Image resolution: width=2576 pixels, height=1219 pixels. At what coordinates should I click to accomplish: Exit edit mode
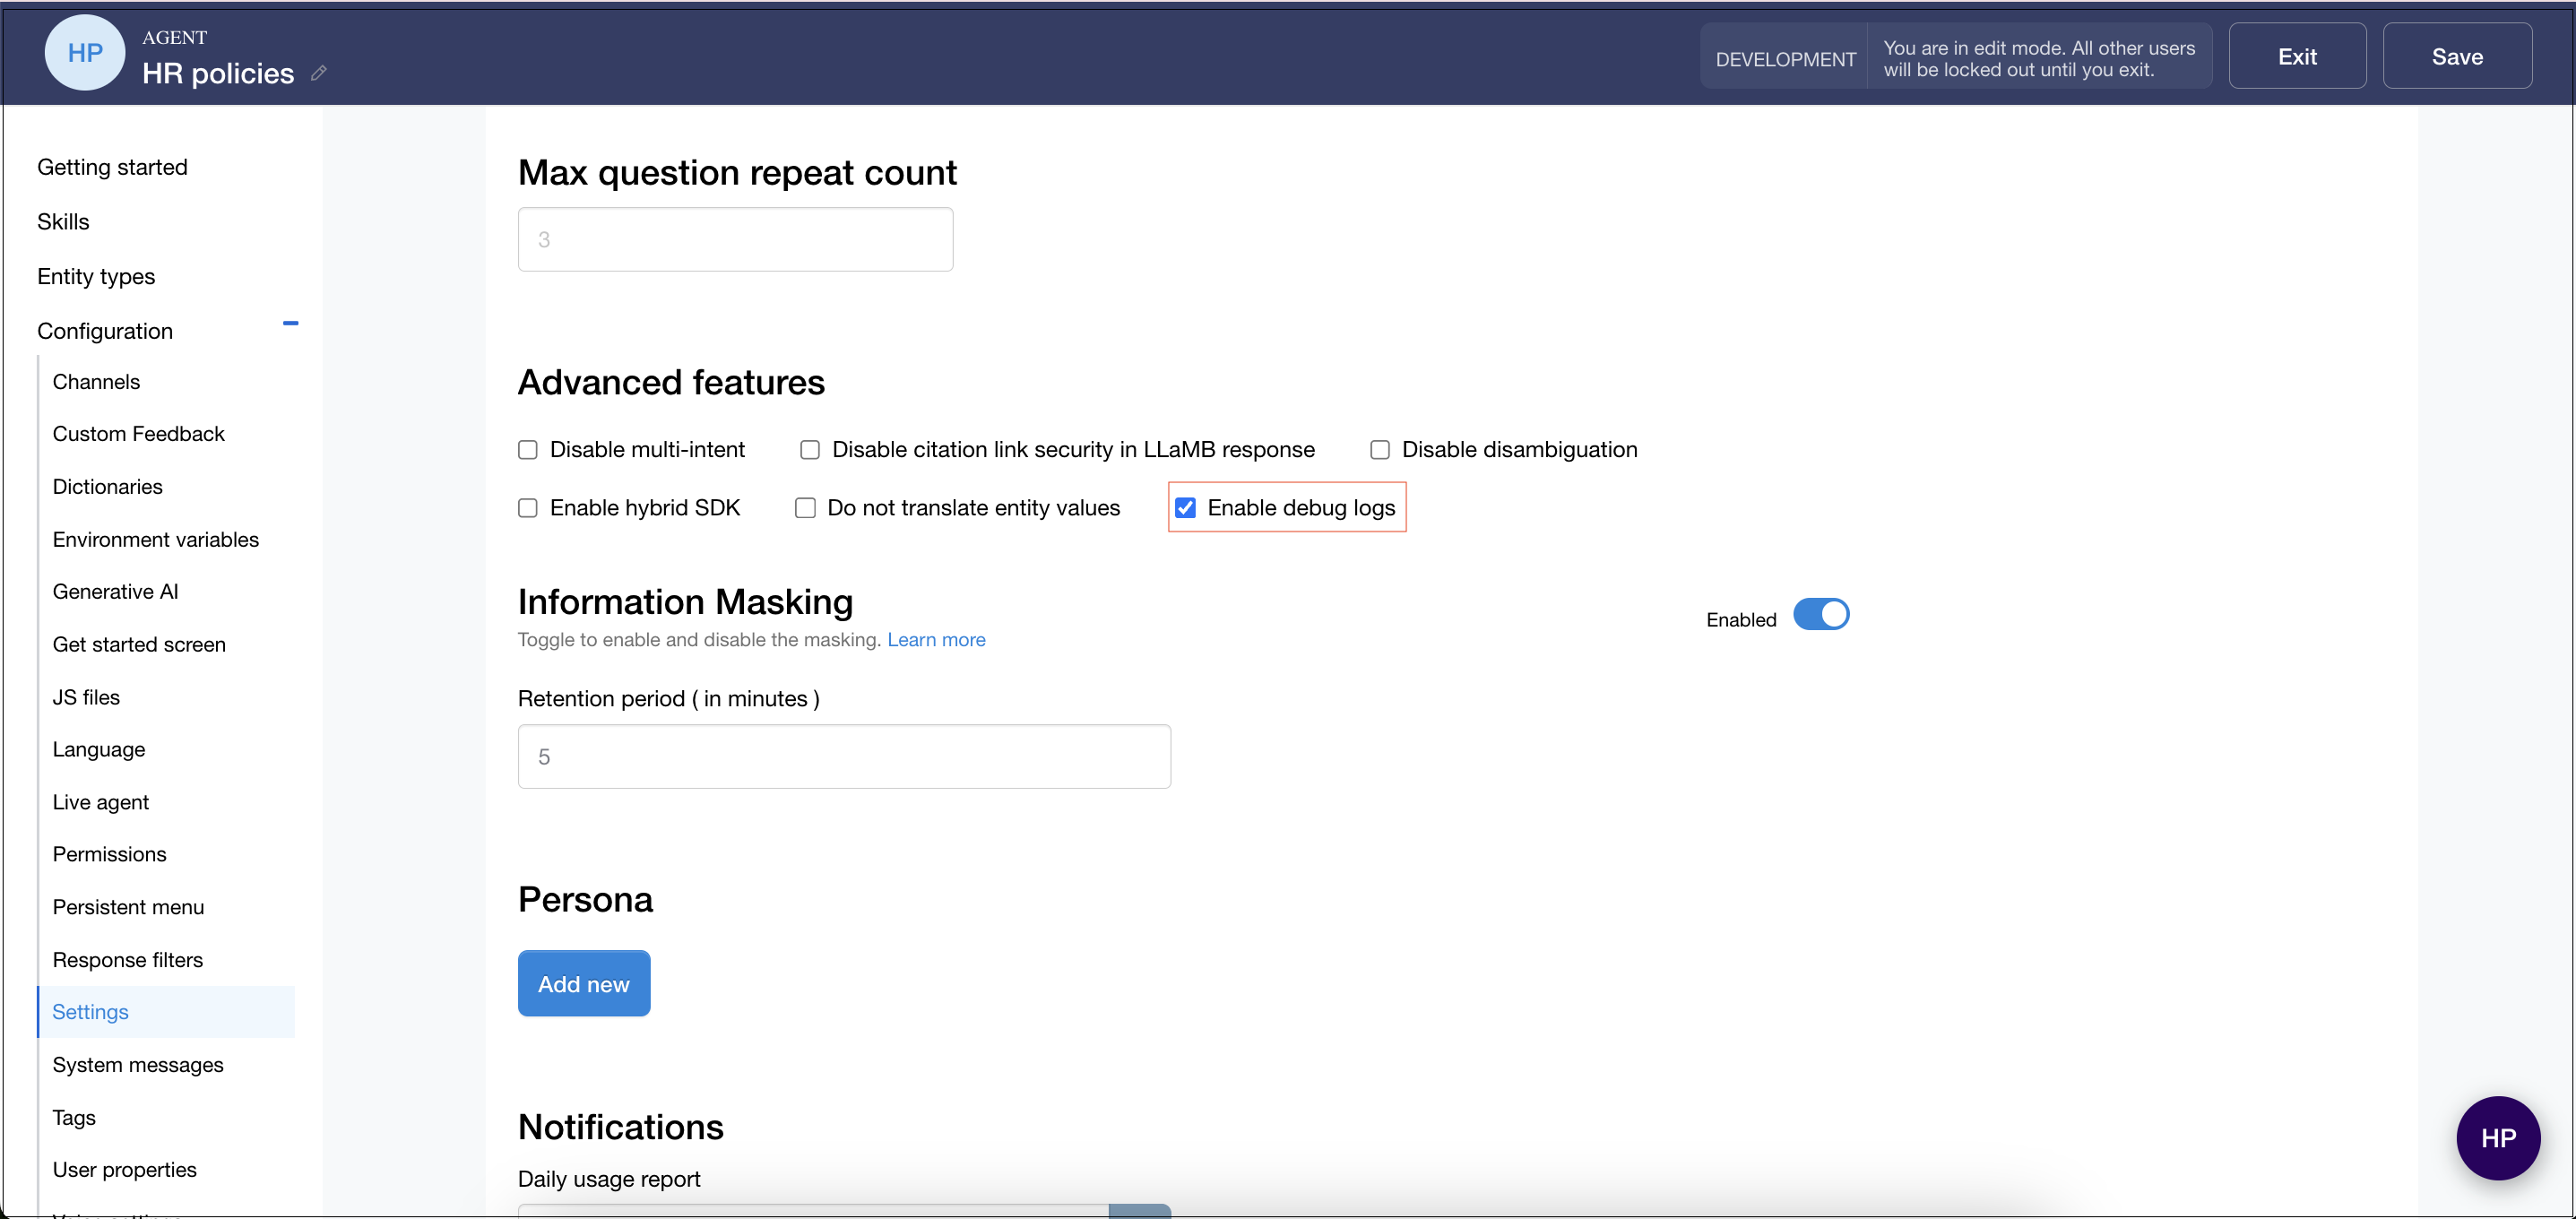2296,56
